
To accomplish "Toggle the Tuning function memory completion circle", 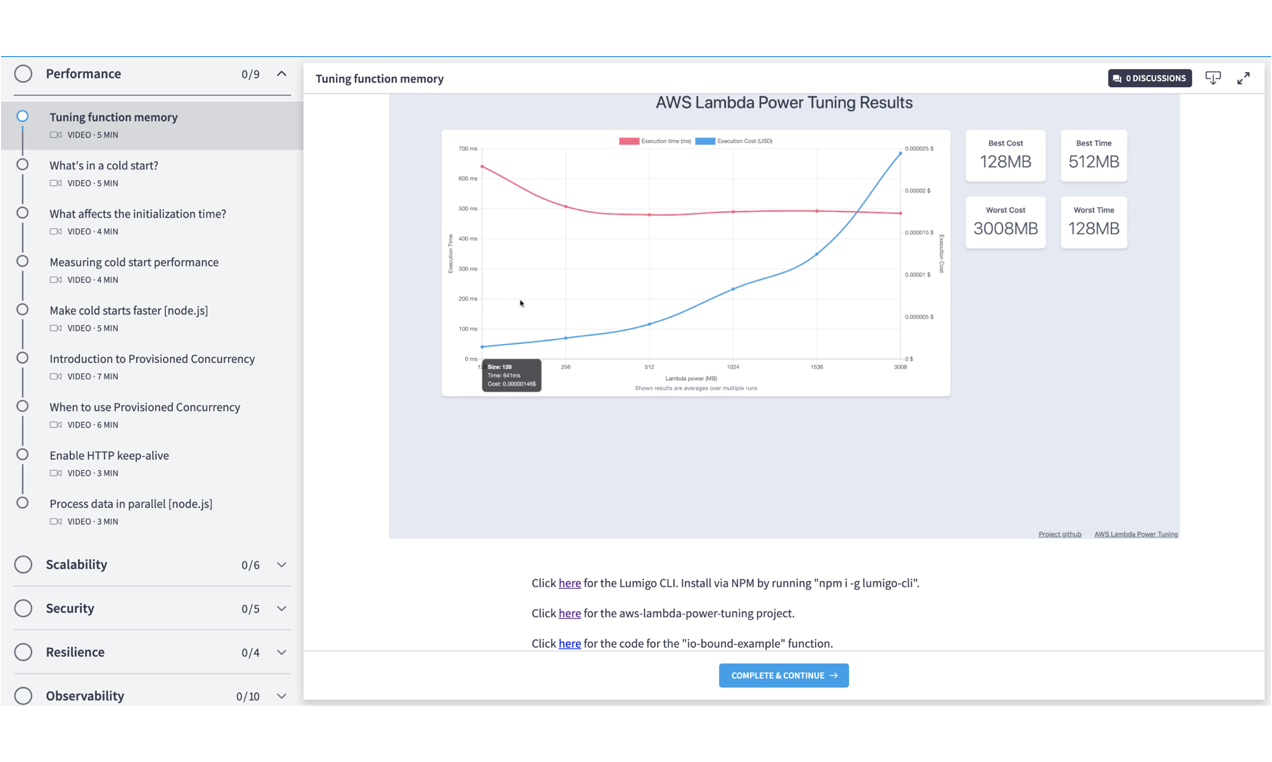I will [22, 116].
